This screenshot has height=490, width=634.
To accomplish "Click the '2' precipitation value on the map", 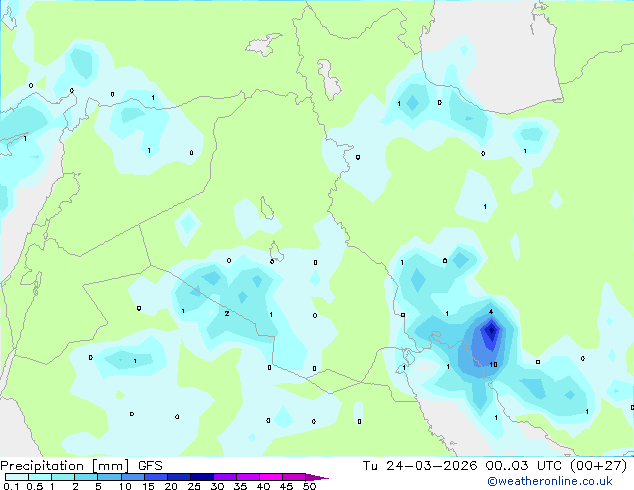I will pyautogui.click(x=227, y=313).
